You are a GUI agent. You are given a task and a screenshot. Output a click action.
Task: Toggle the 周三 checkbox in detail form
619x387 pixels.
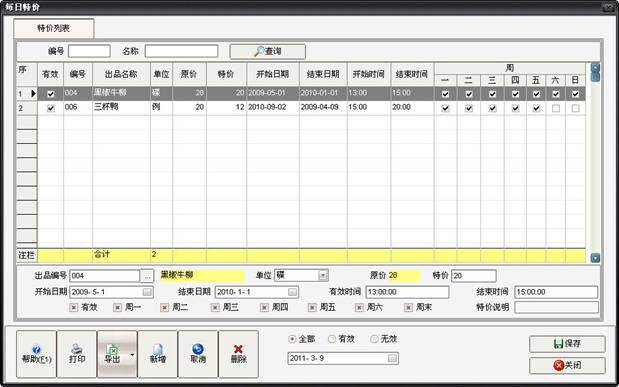[x=215, y=308]
